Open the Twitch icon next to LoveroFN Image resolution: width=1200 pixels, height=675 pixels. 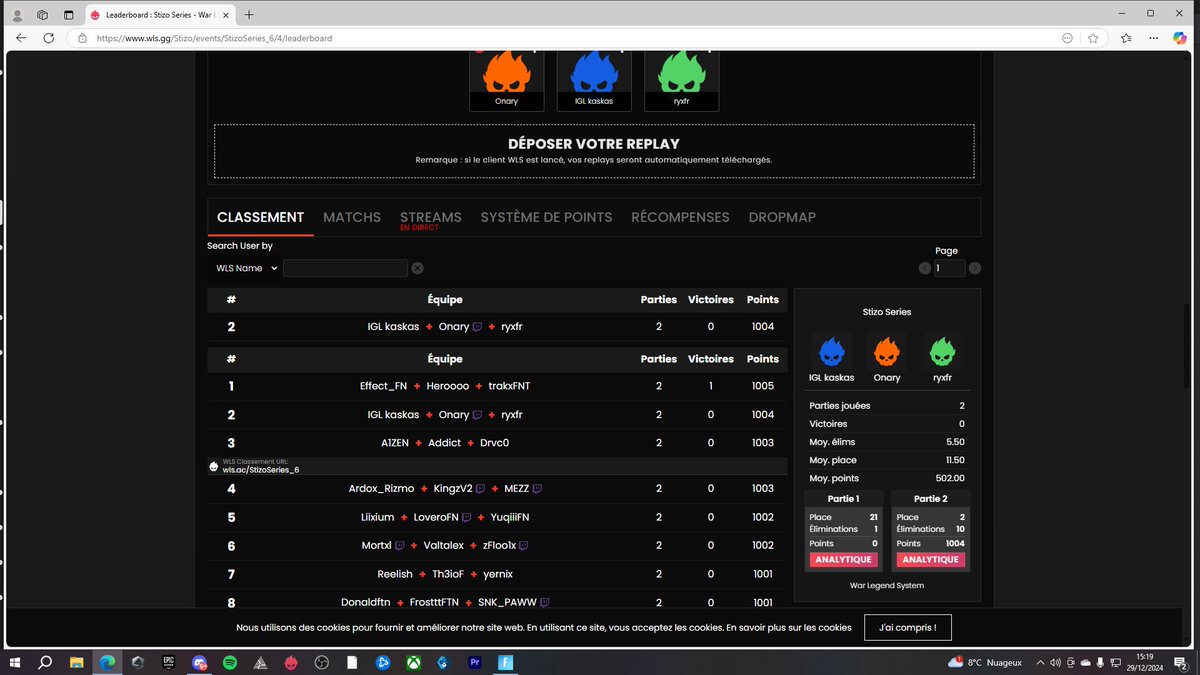467,517
